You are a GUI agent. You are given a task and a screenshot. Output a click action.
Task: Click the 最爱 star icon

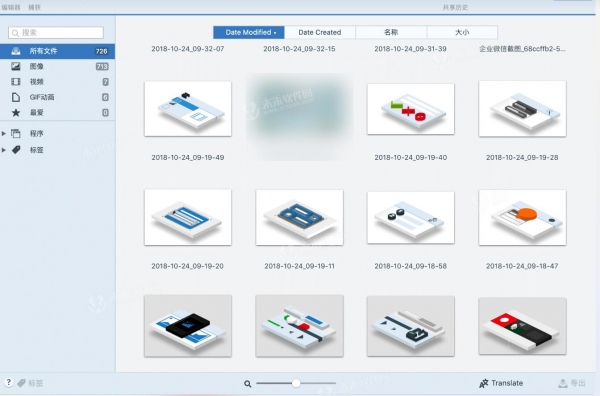(16, 112)
